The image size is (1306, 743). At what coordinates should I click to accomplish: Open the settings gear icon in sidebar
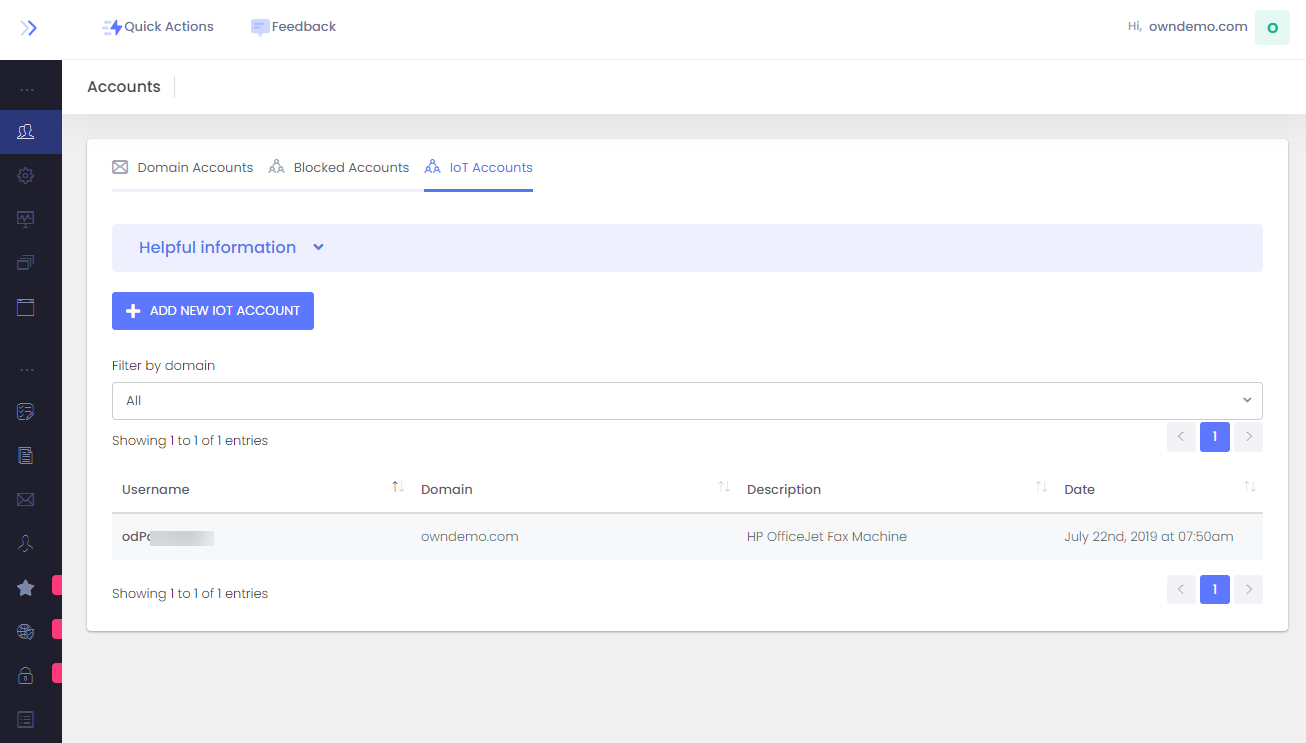point(26,176)
